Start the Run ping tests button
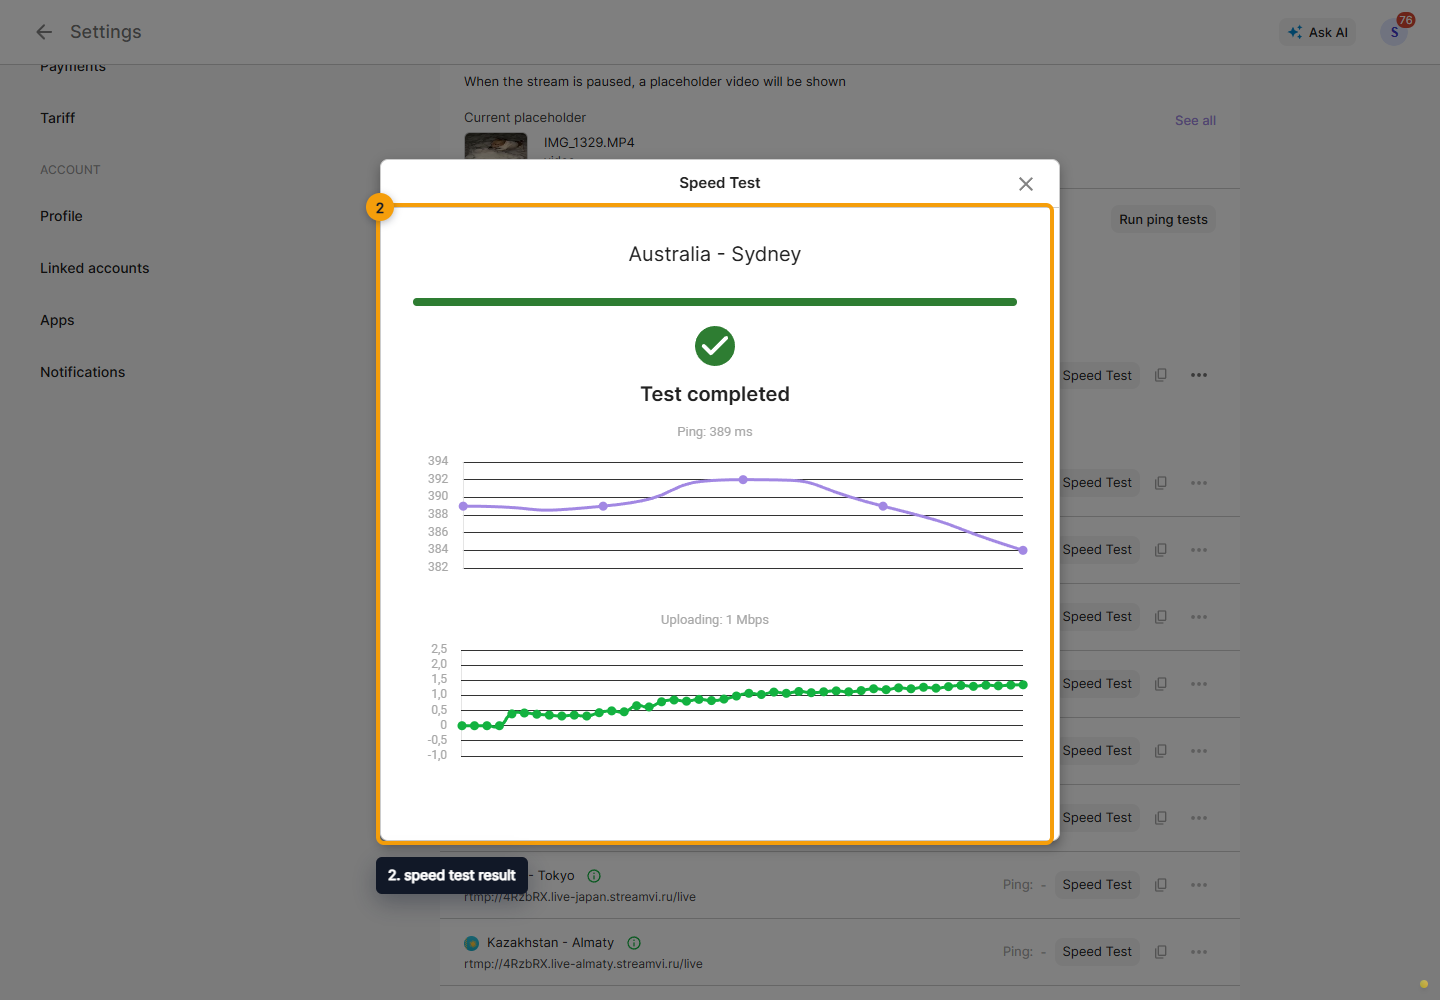The height and width of the screenshot is (1000, 1440). point(1163,220)
